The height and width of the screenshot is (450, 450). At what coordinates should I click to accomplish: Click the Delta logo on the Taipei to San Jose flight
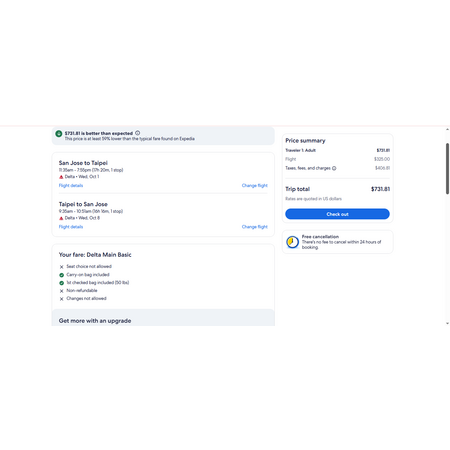(x=61, y=218)
